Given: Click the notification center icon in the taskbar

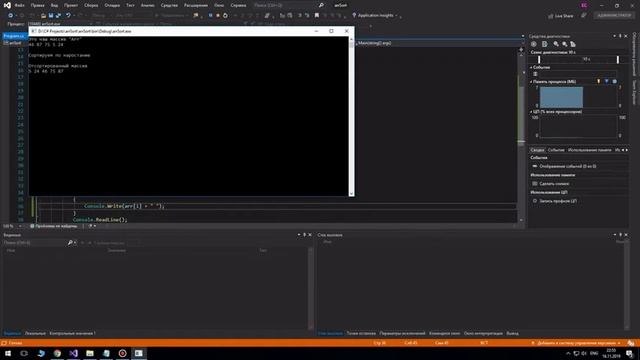Looking at the screenshot, I should (x=630, y=353).
